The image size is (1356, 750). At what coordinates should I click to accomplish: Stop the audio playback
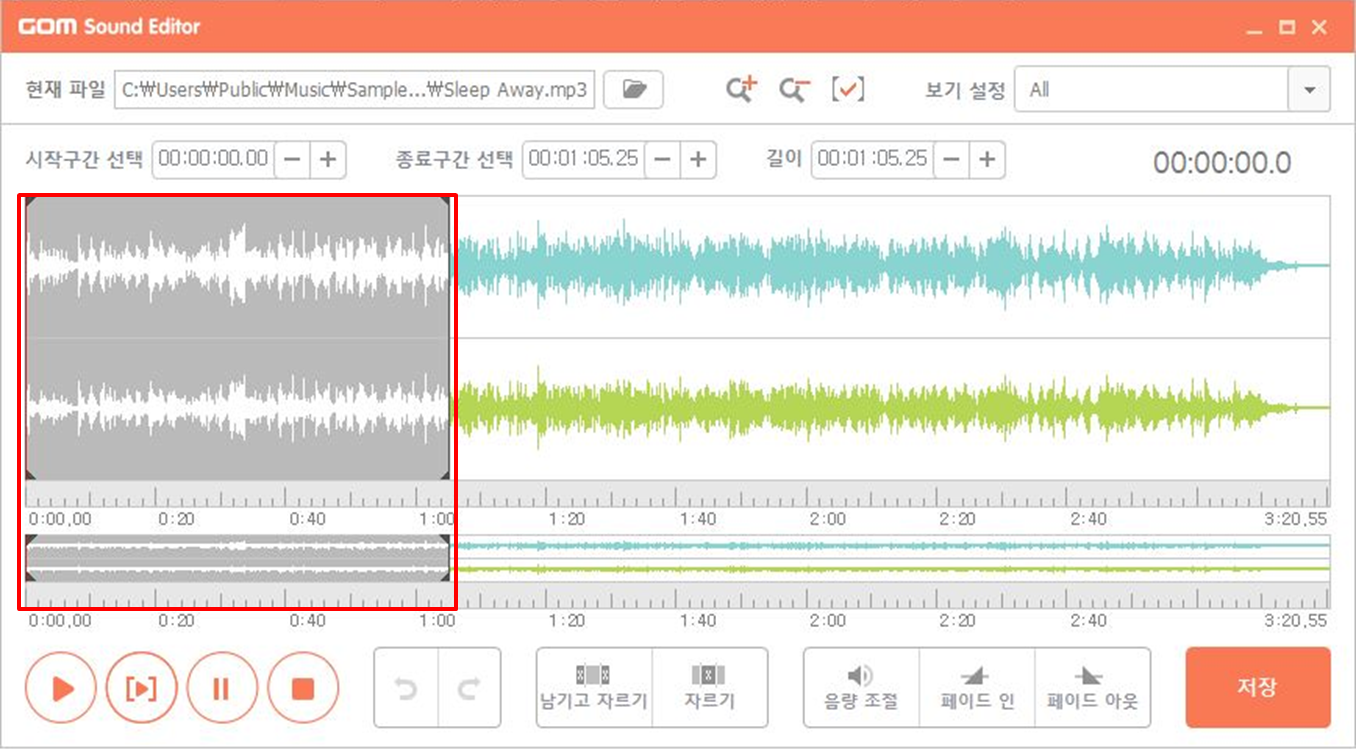303,687
